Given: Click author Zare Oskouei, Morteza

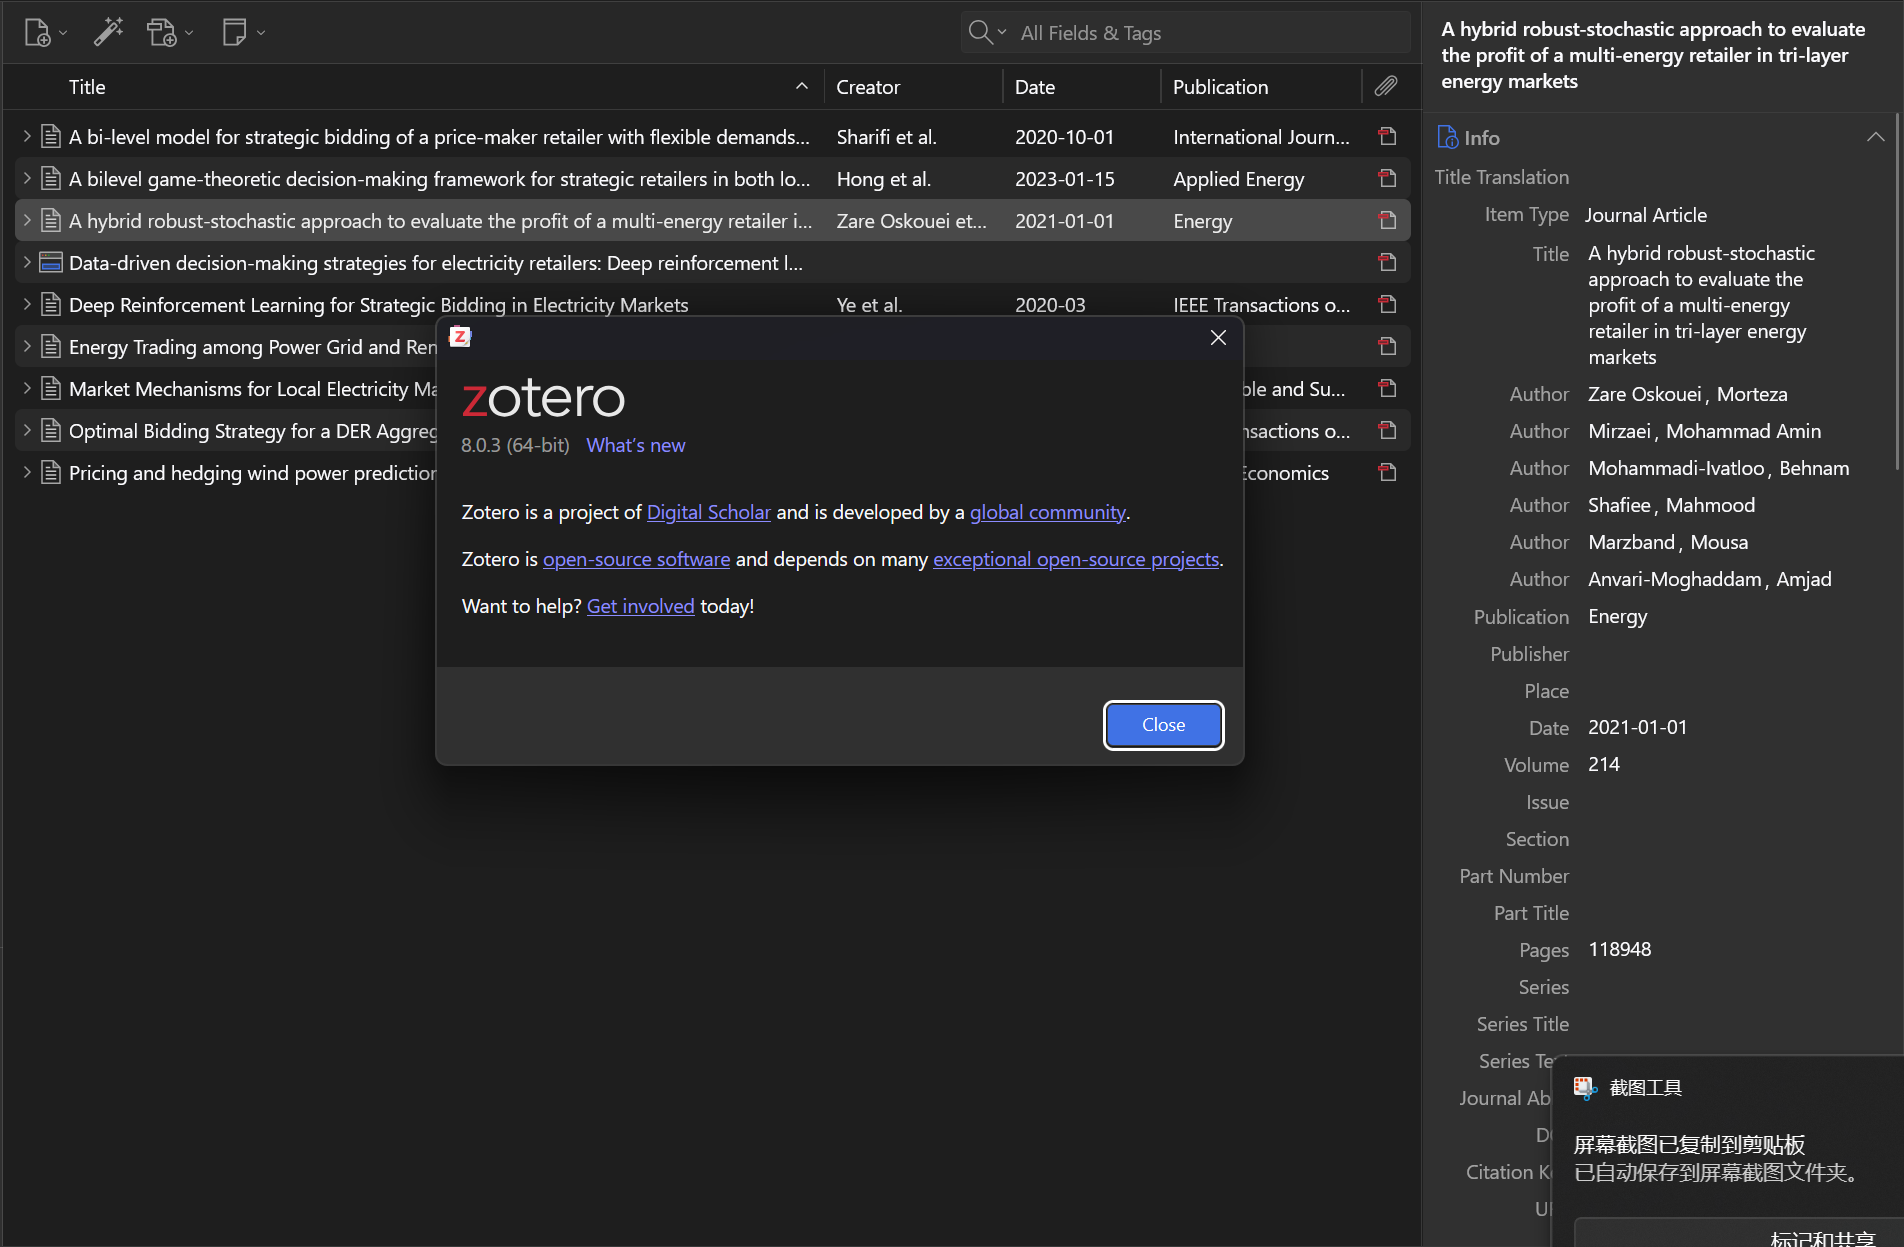Looking at the screenshot, I should (1688, 394).
